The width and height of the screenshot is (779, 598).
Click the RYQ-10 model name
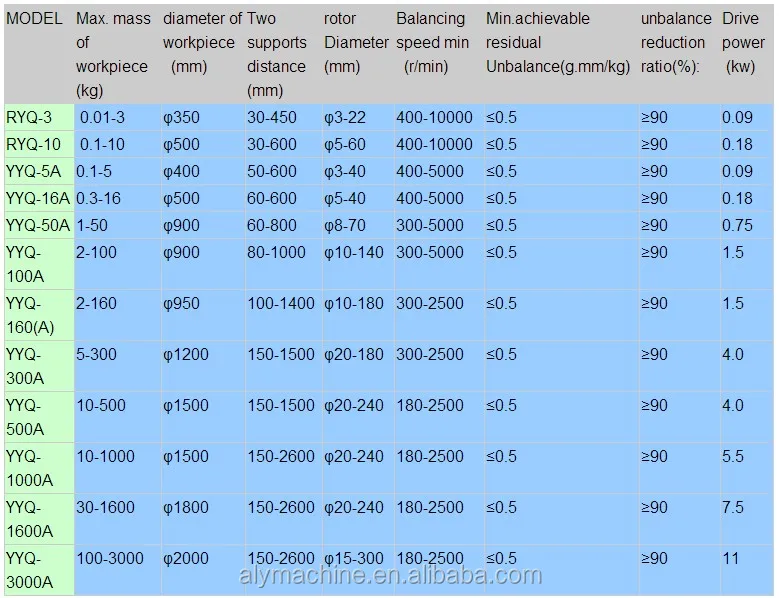(x=34, y=144)
